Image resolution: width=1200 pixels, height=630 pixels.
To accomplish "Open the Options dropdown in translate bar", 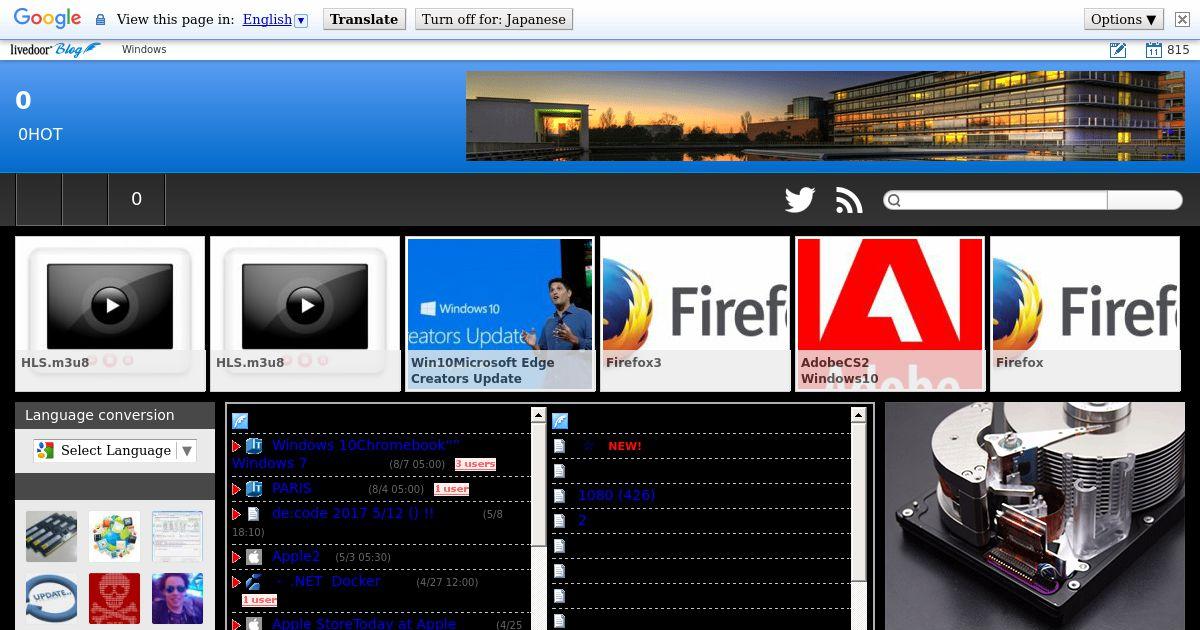I will 1124,19.
